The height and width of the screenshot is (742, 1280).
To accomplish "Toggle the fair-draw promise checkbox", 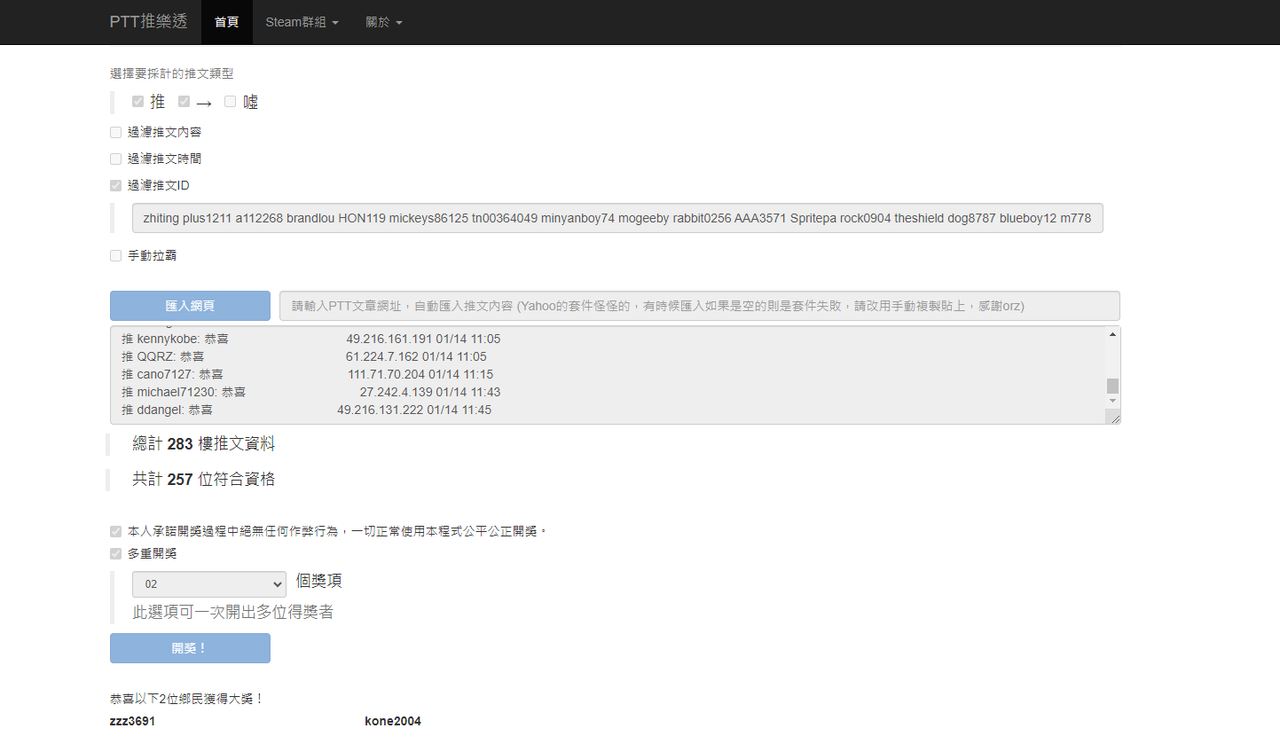I will coord(116,531).
